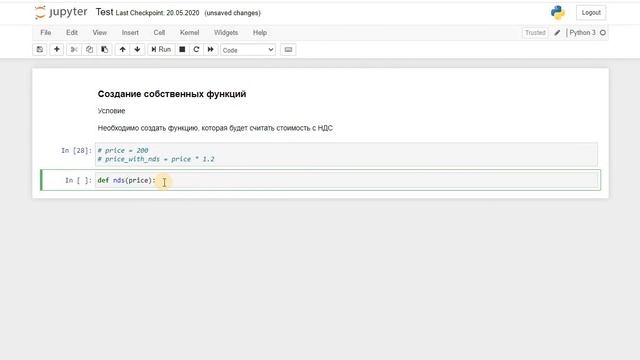Click the Необходимо создать функцию paragraph
This screenshot has width=640, height=360.
coord(215,128)
